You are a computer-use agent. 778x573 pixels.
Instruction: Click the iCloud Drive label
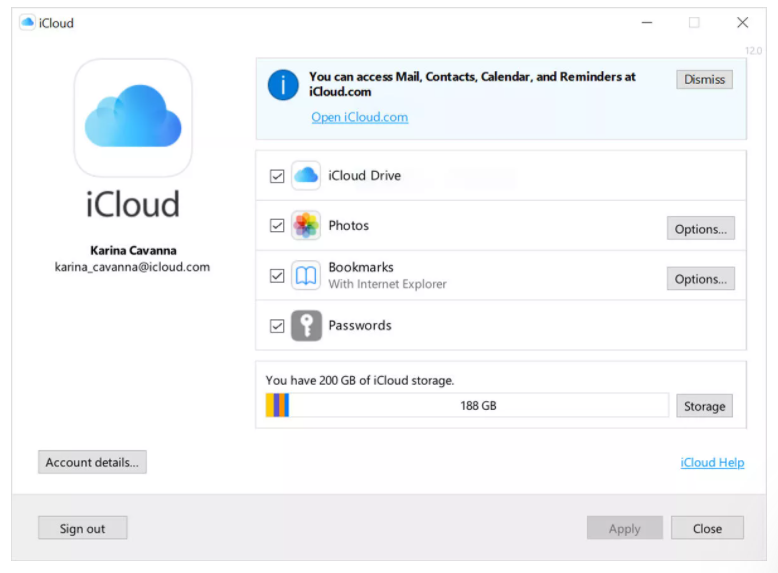(x=365, y=176)
